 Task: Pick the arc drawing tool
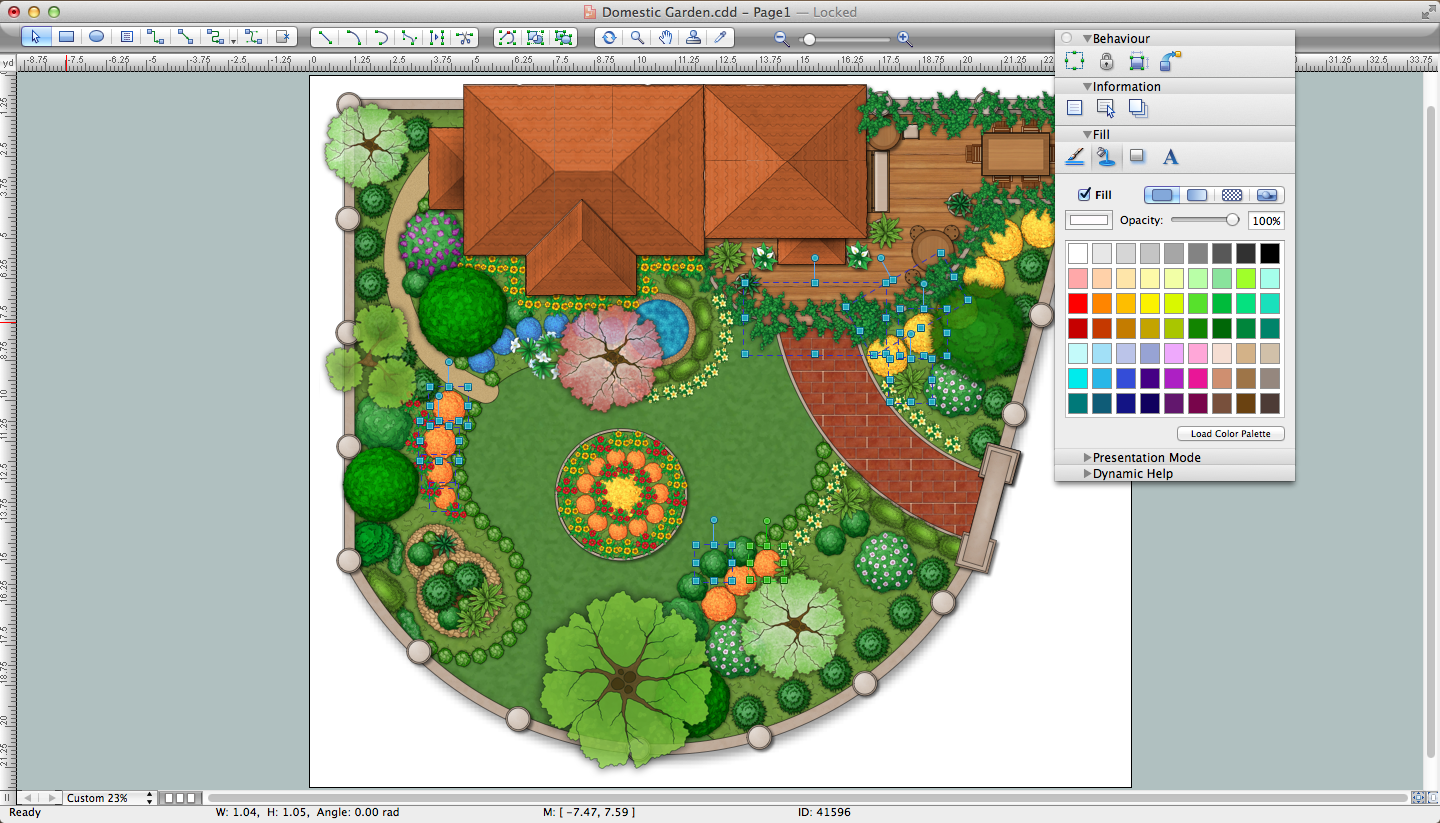click(353, 37)
